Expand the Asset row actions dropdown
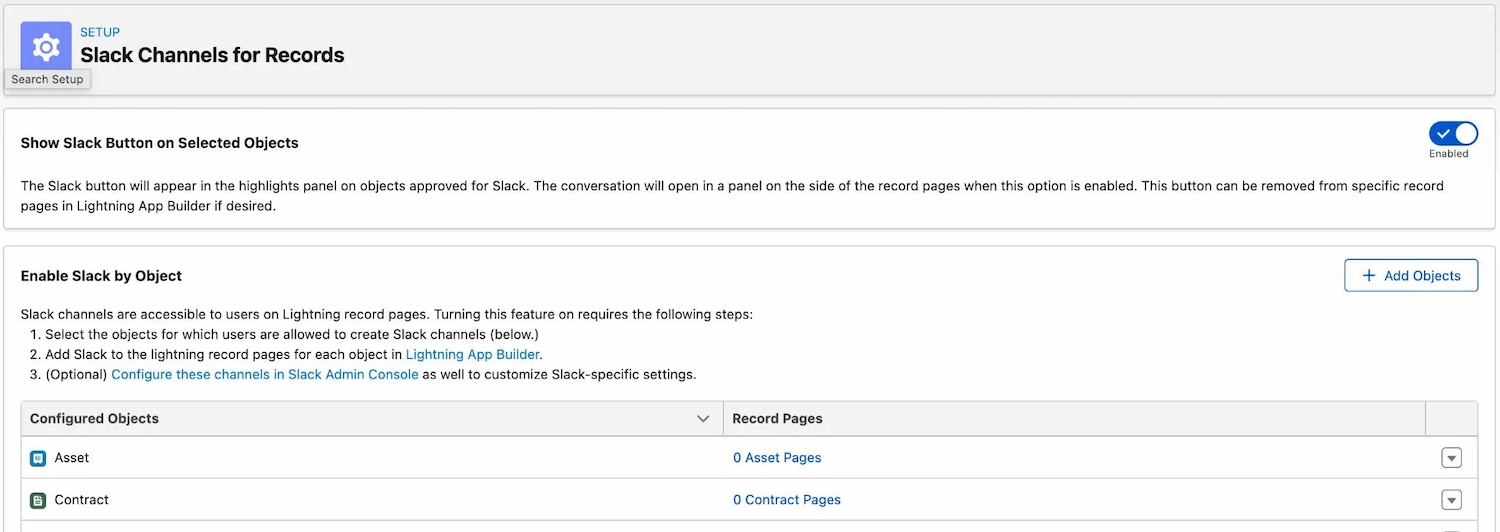1500x532 pixels. [x=1451, y=458]
